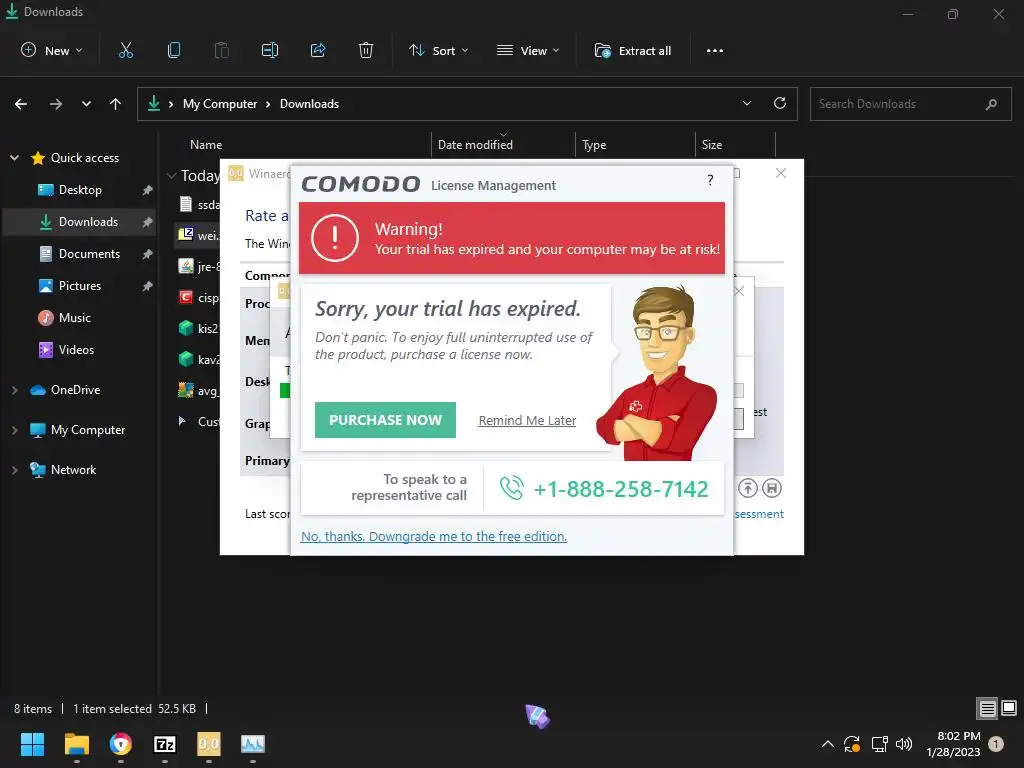Click the Name column header
1024x768 pixels.
[x=206, y=145]
